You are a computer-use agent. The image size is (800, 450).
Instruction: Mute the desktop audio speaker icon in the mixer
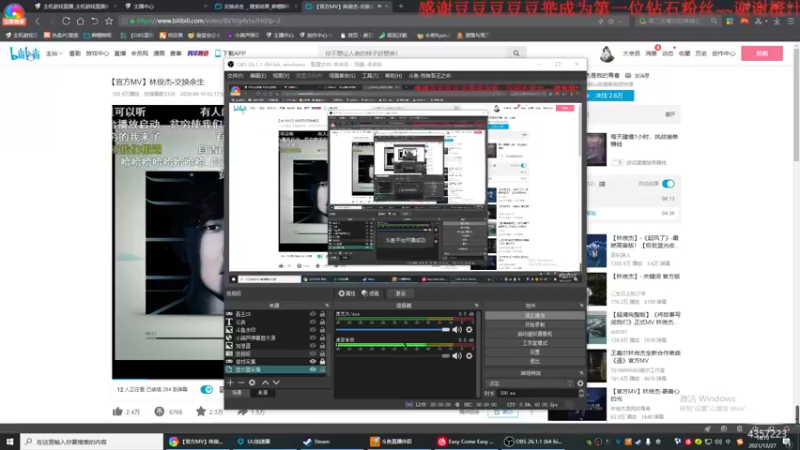coord(457,356)
